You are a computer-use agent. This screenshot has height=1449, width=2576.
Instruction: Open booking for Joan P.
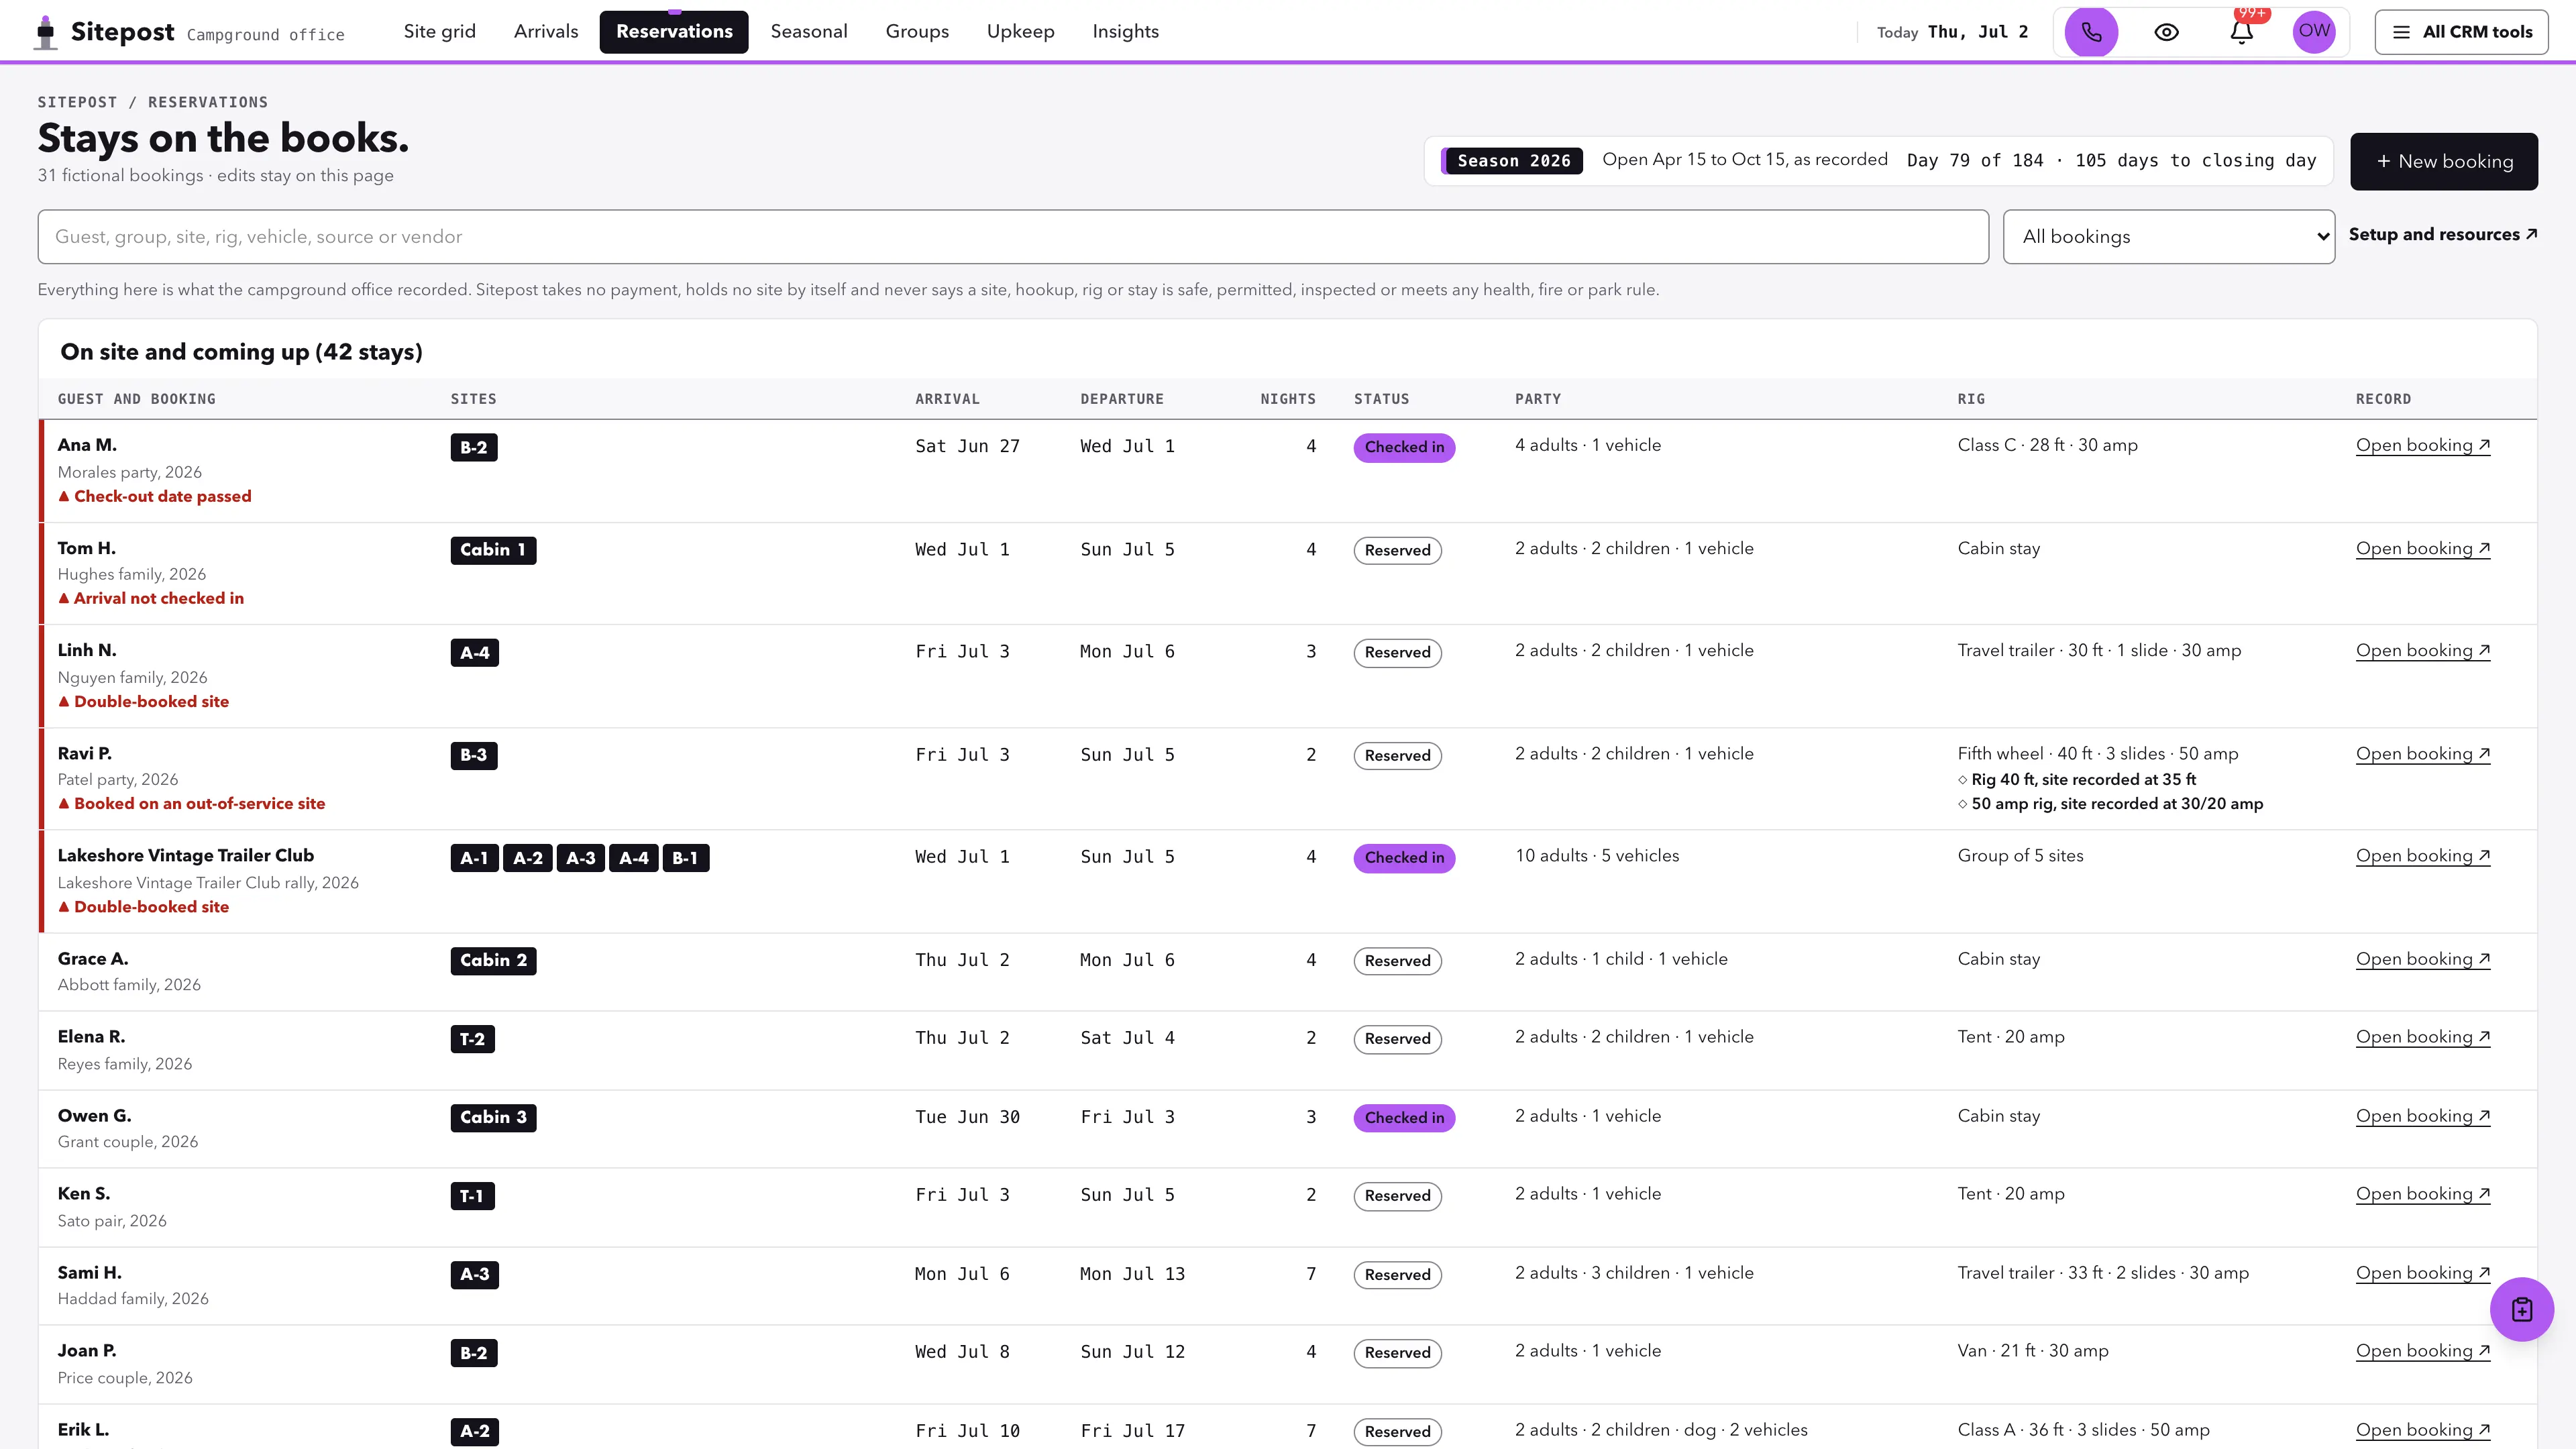tap(2422, 1351)
